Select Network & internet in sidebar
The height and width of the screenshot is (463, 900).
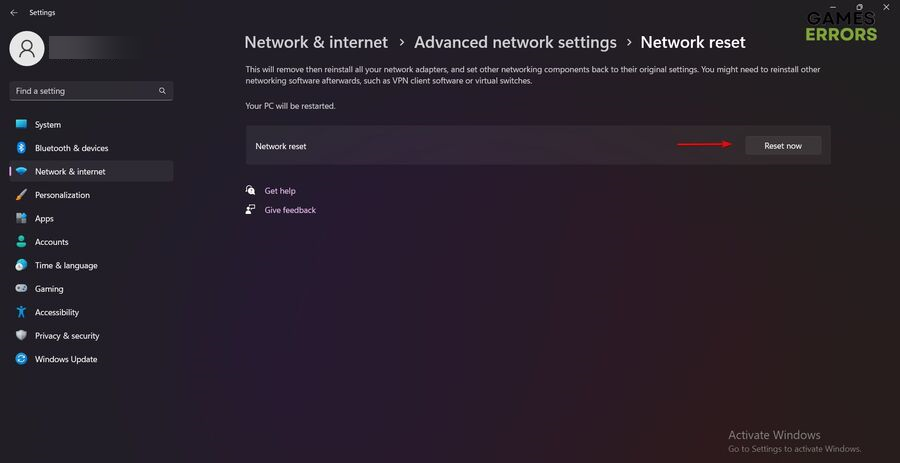click(x=70, y=172)
